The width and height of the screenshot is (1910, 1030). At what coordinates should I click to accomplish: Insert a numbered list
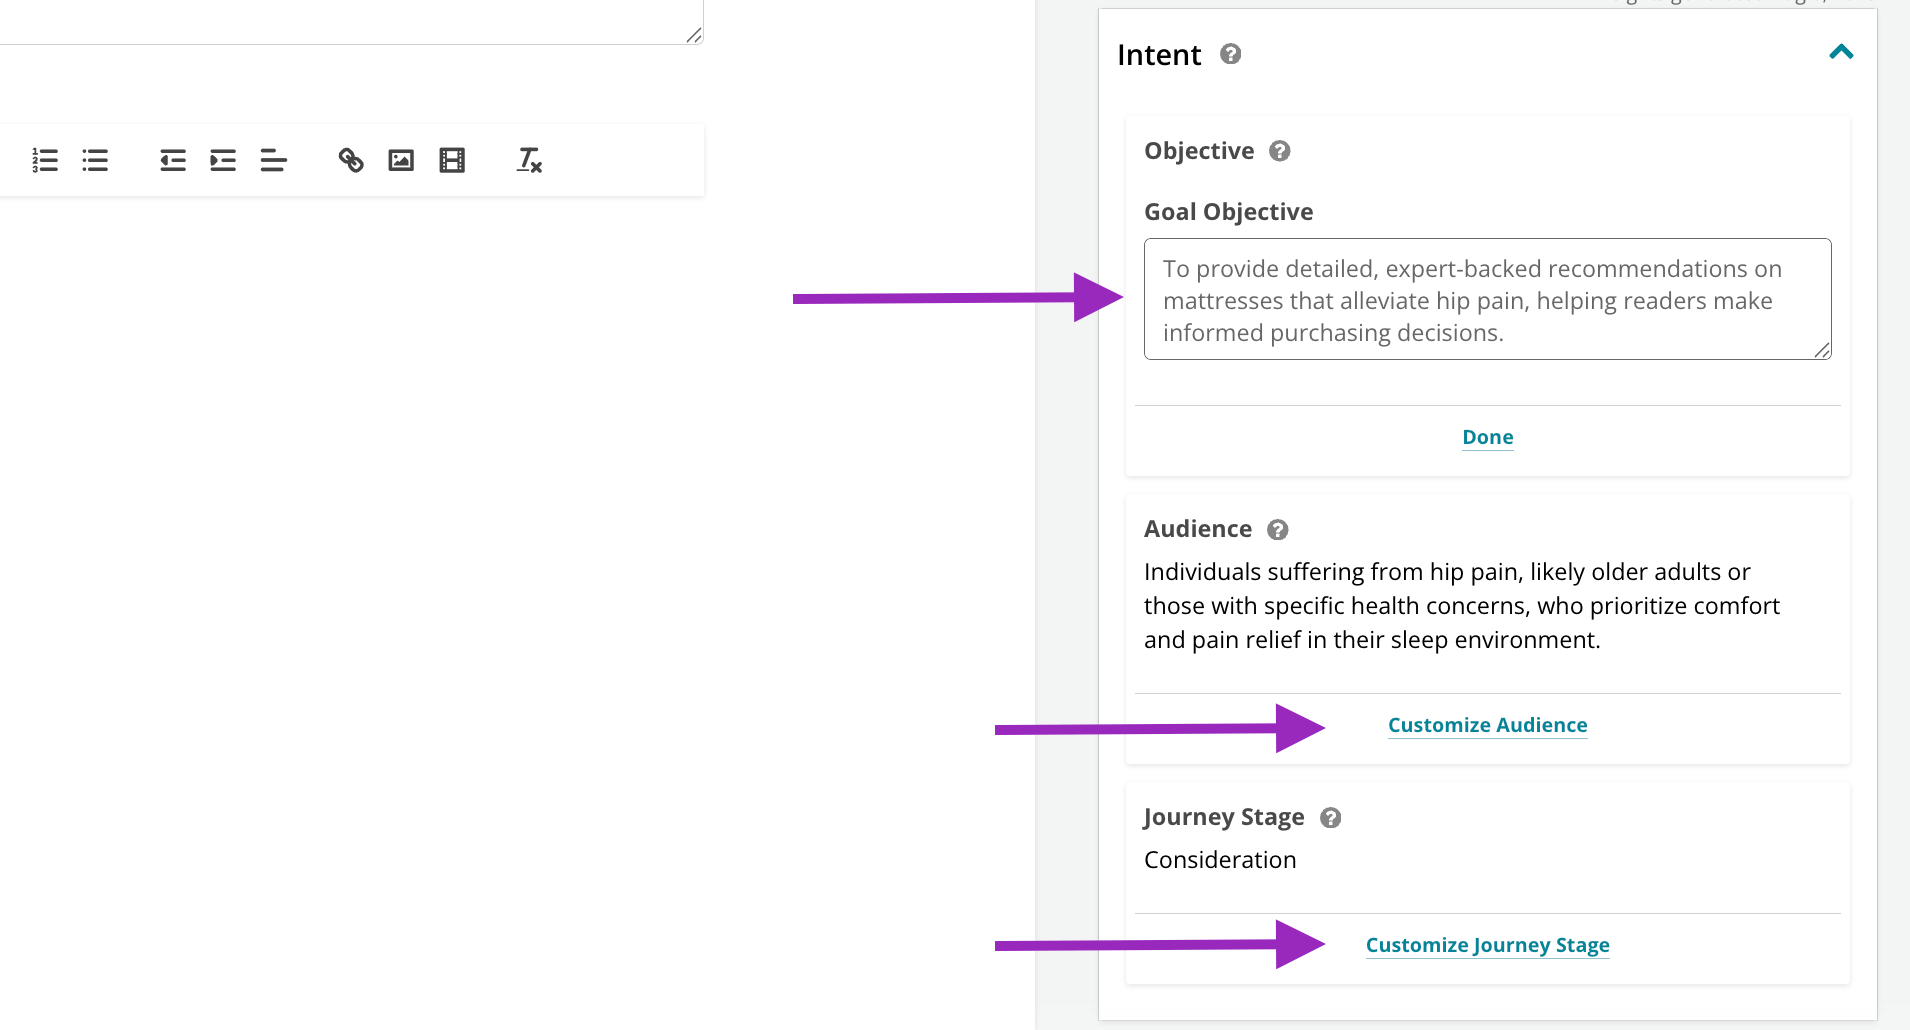pyautogui.click(x=45, y=160)
